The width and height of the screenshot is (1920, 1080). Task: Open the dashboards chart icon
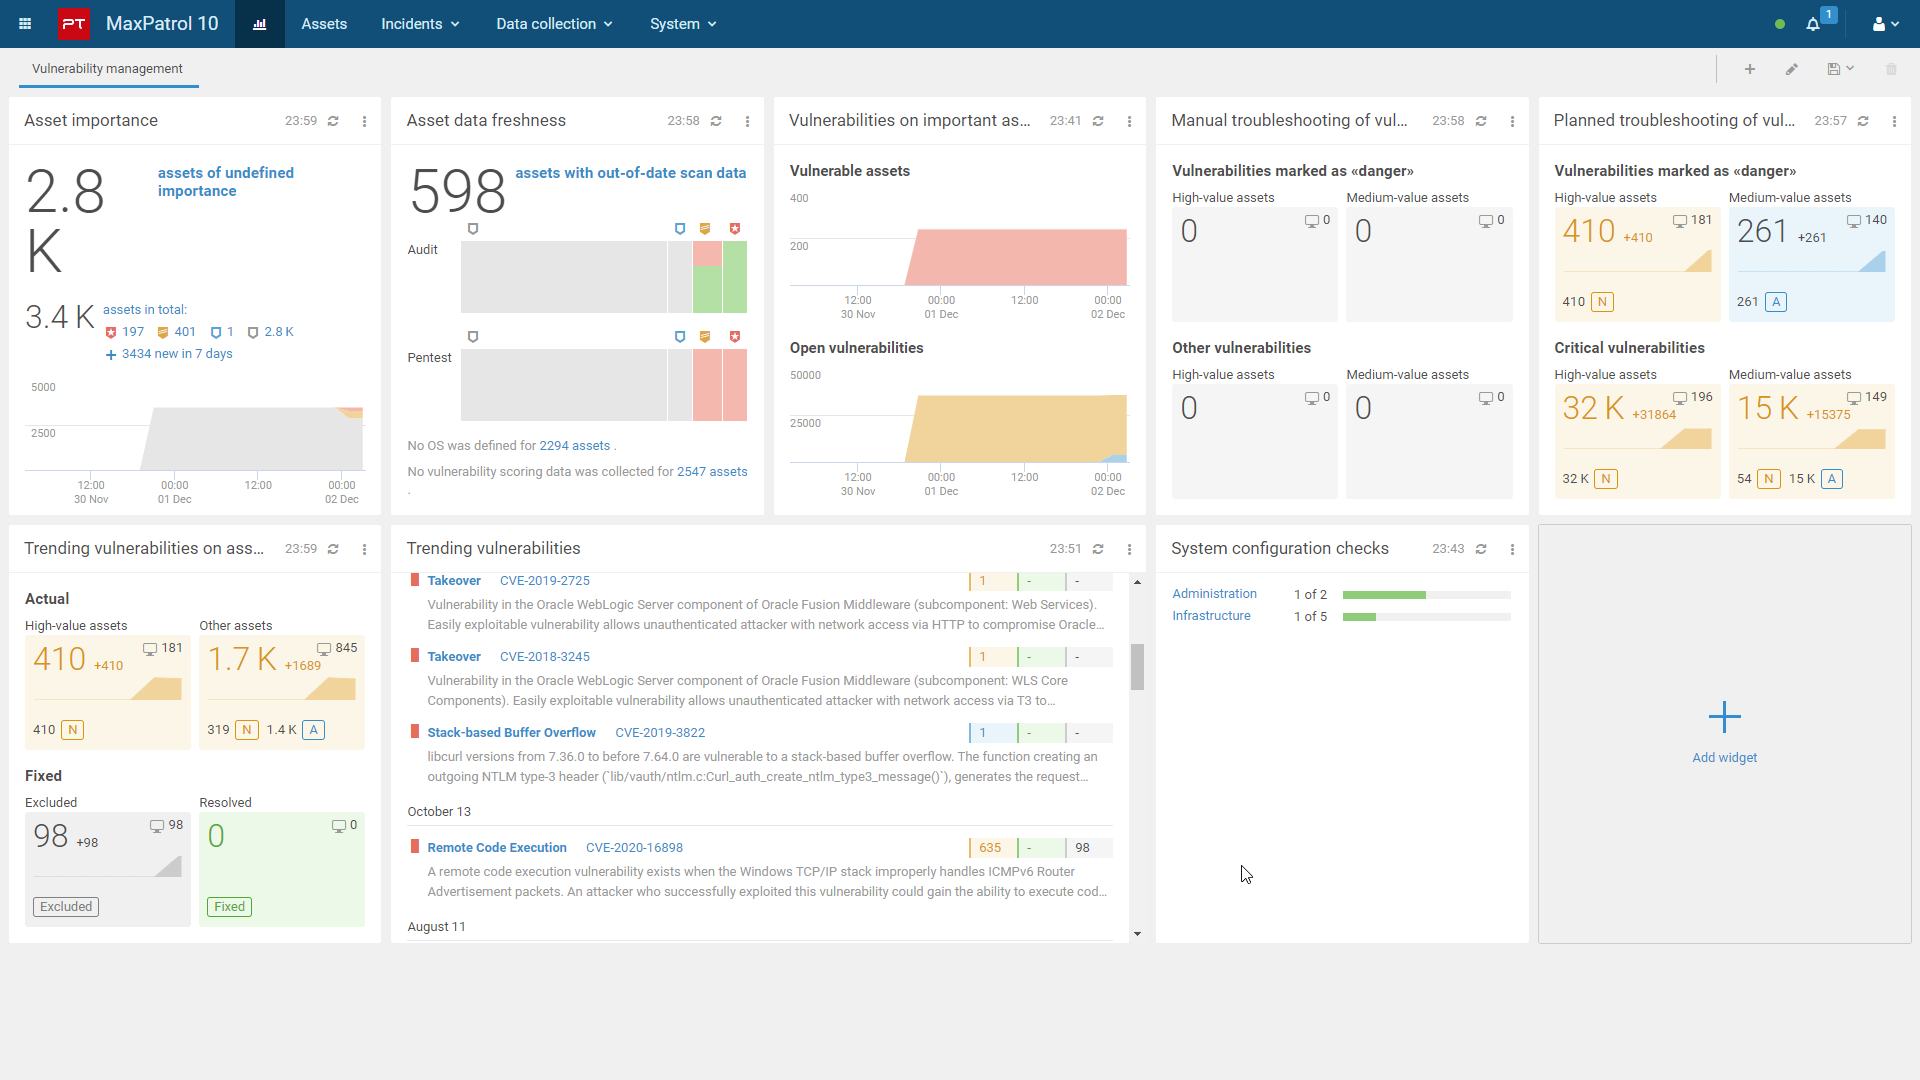(260, 24)
